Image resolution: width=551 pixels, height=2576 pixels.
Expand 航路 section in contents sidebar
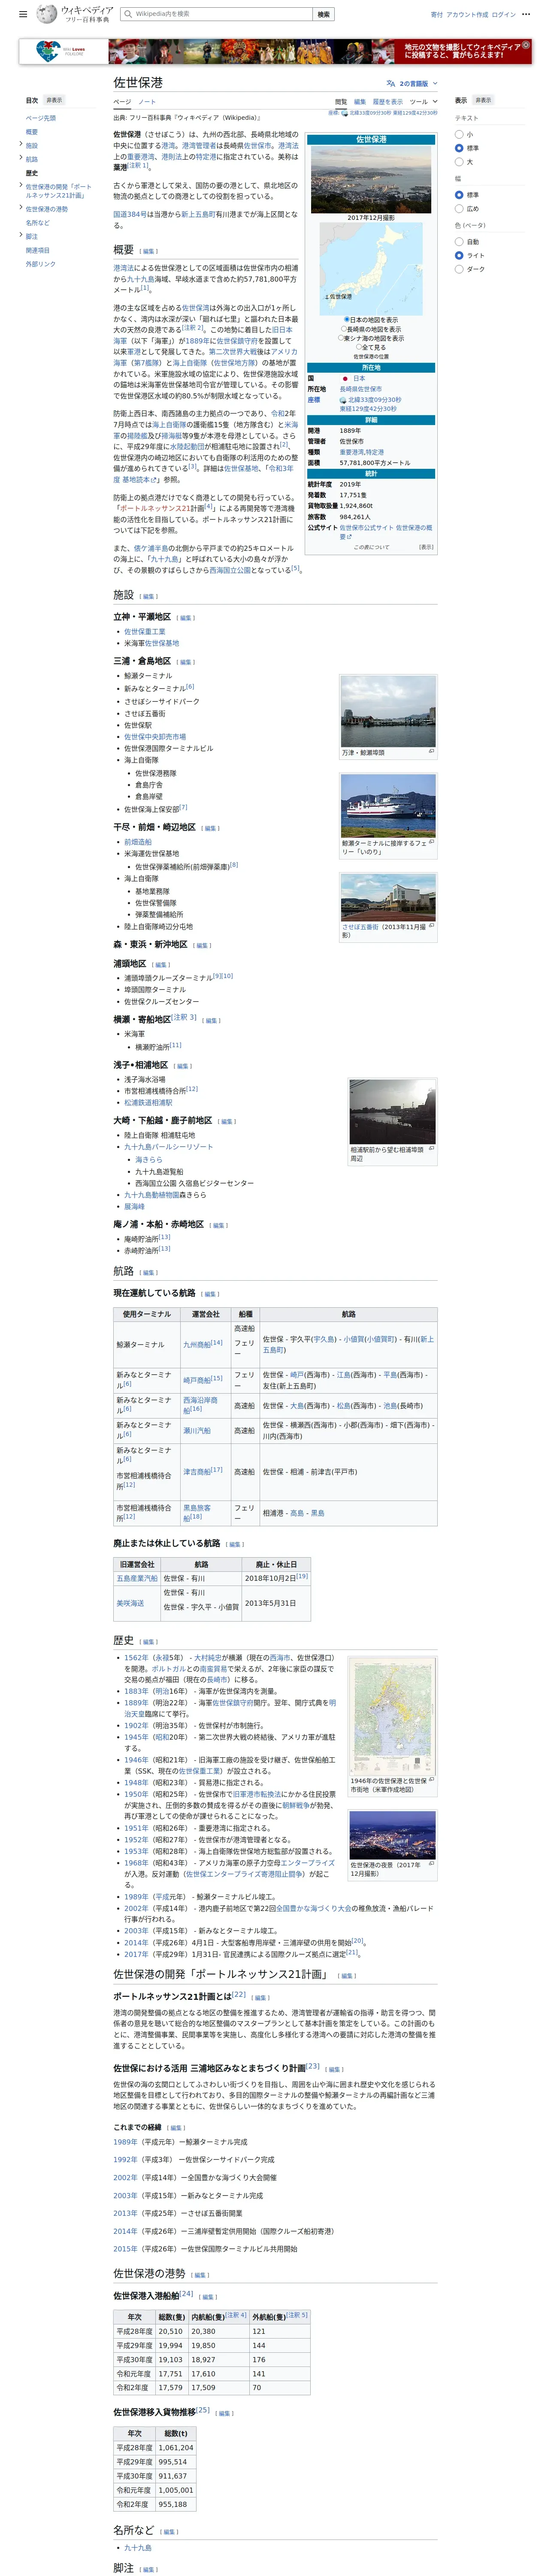point(21,158)
